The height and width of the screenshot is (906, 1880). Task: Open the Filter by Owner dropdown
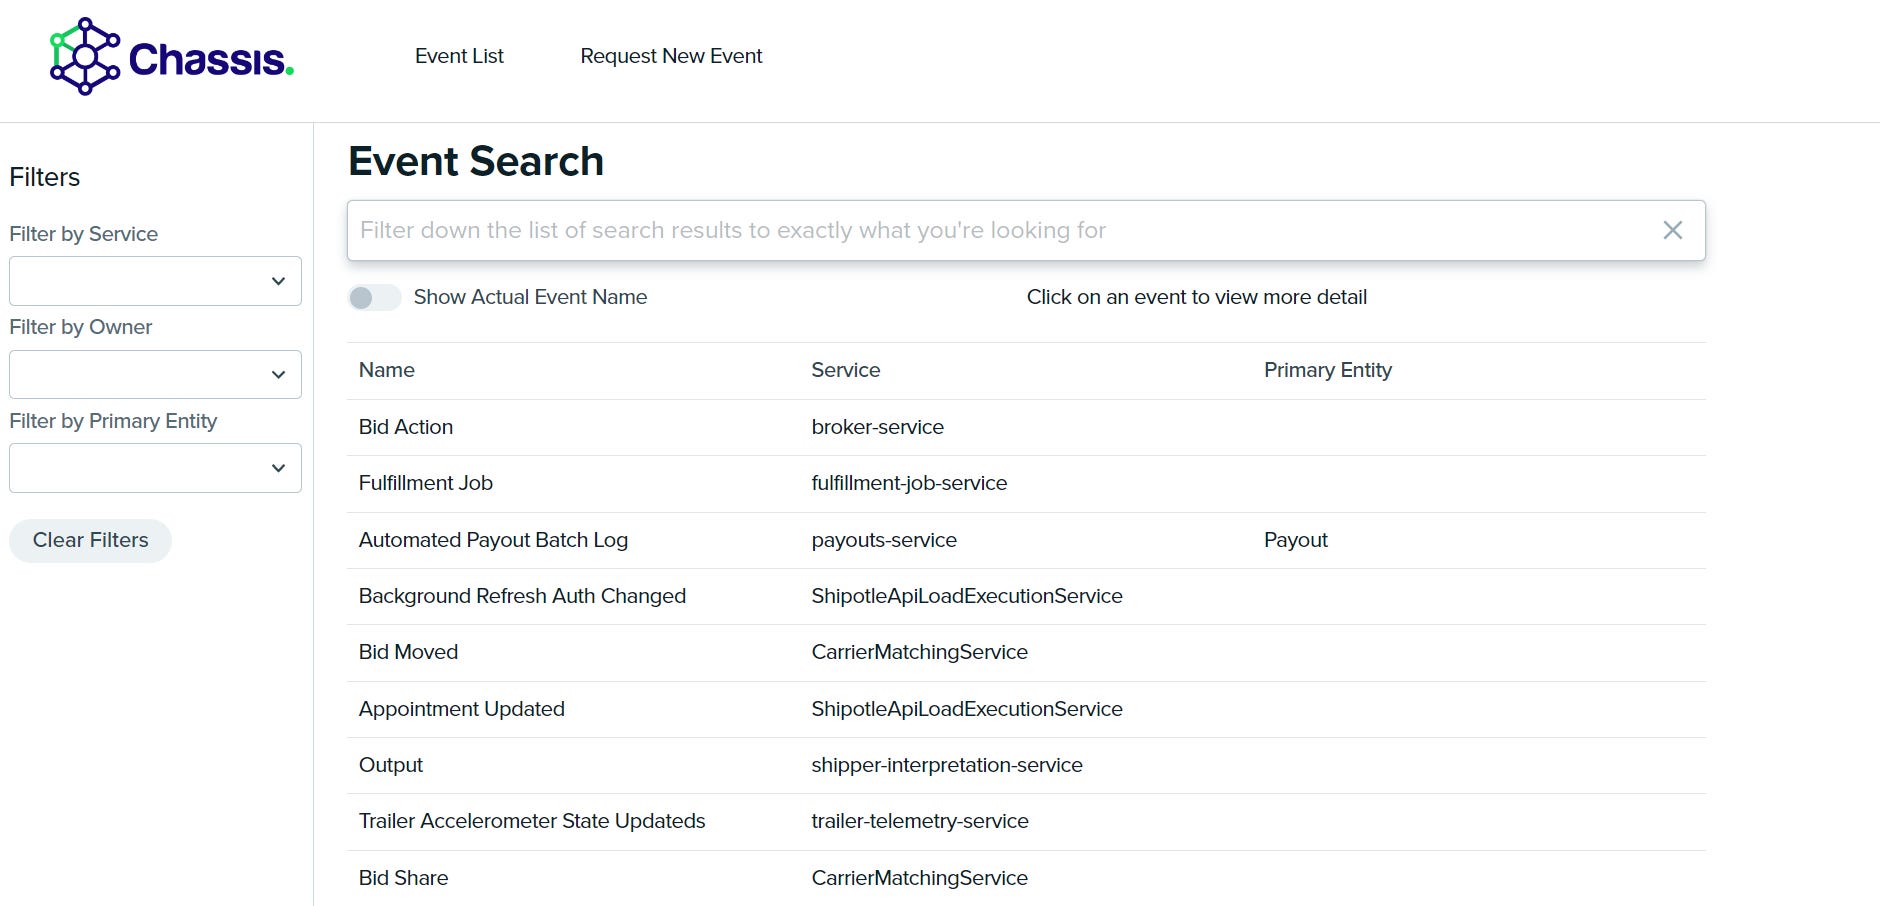tap(155, 374)
